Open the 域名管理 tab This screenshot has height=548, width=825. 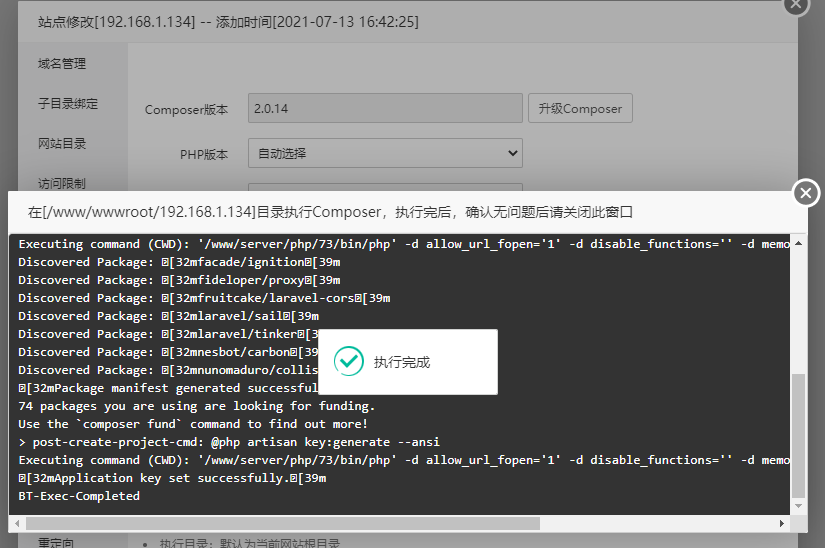tap(62, 64)
